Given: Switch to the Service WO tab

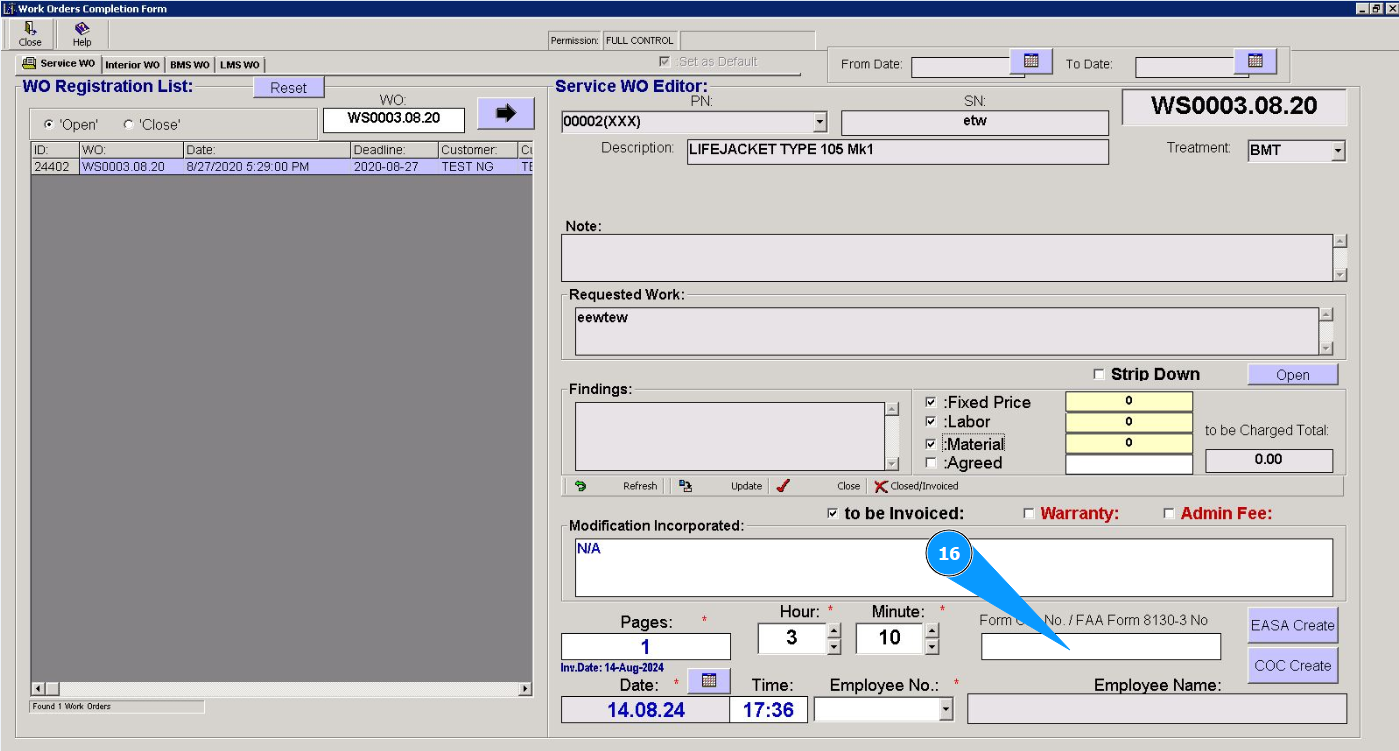Looking at the screenshot, I should coord(59,63).
